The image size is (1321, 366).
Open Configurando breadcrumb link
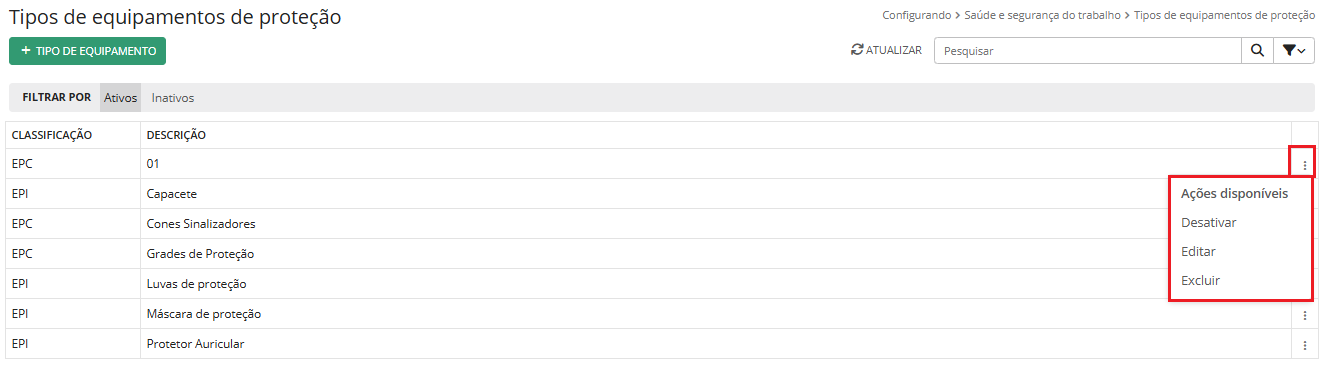point(916,16)
